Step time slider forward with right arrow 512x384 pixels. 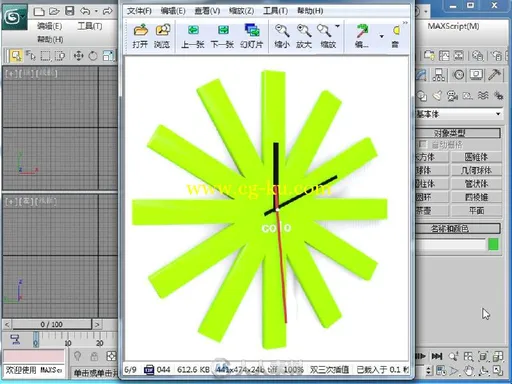(x=97, y=324)
